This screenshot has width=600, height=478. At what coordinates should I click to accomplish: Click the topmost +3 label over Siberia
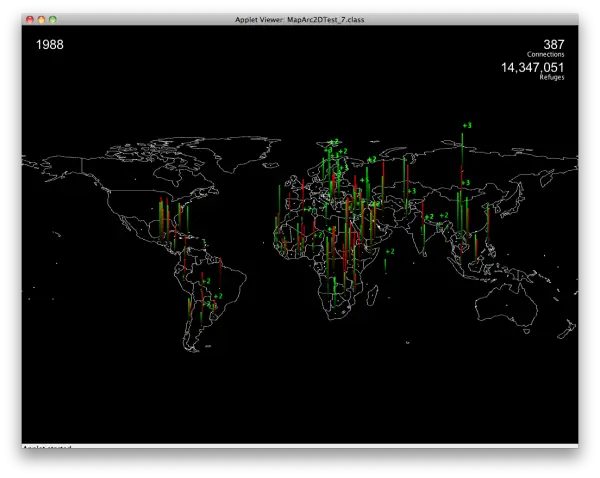467,125
